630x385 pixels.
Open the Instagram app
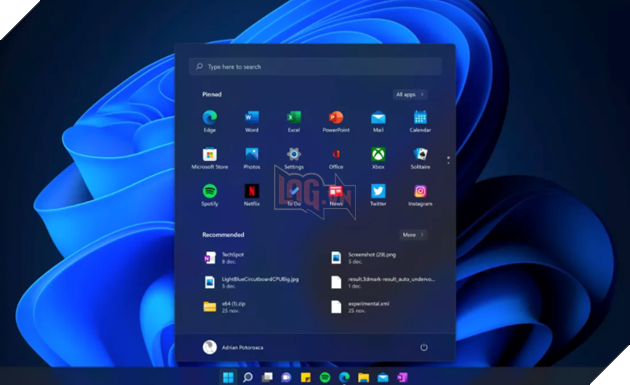(420, 195)
